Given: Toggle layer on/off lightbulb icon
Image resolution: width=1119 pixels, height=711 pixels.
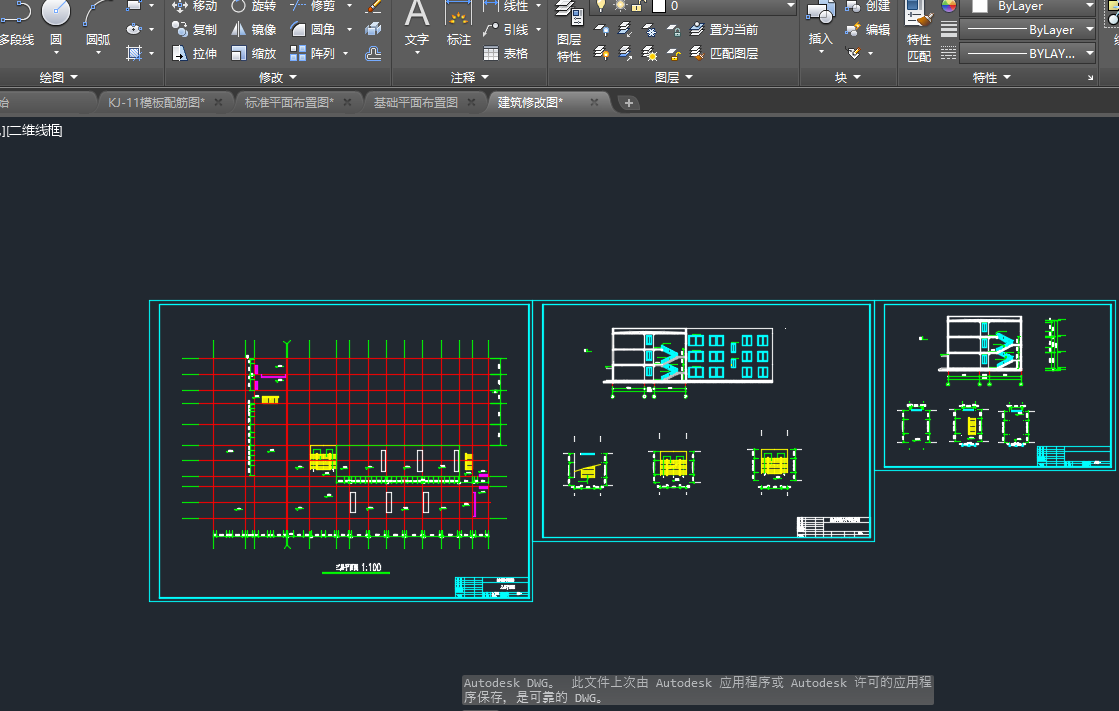Looking at the screenshot, I should (x=601, y=6).
